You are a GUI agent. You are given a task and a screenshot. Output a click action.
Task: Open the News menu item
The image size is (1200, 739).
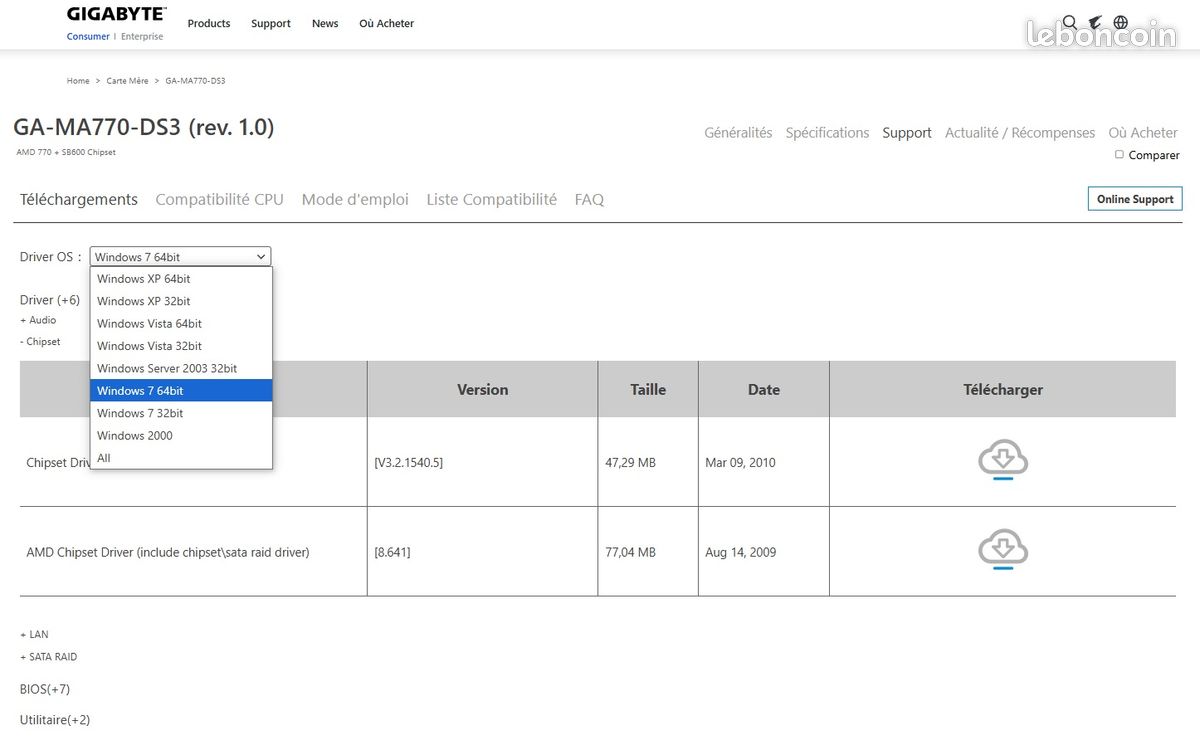325,23
